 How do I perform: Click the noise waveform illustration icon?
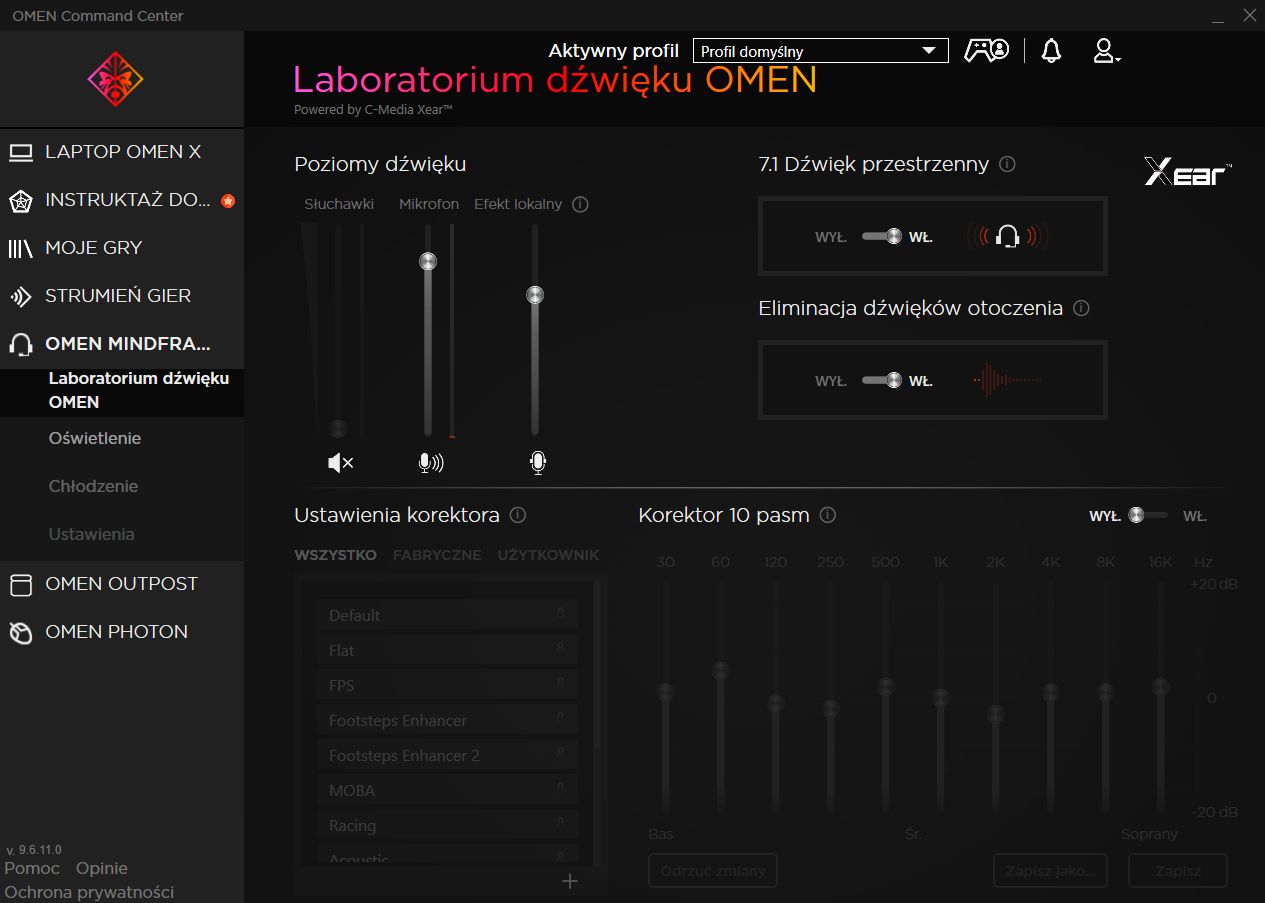pyautogui.click(x=1008, y=380)
